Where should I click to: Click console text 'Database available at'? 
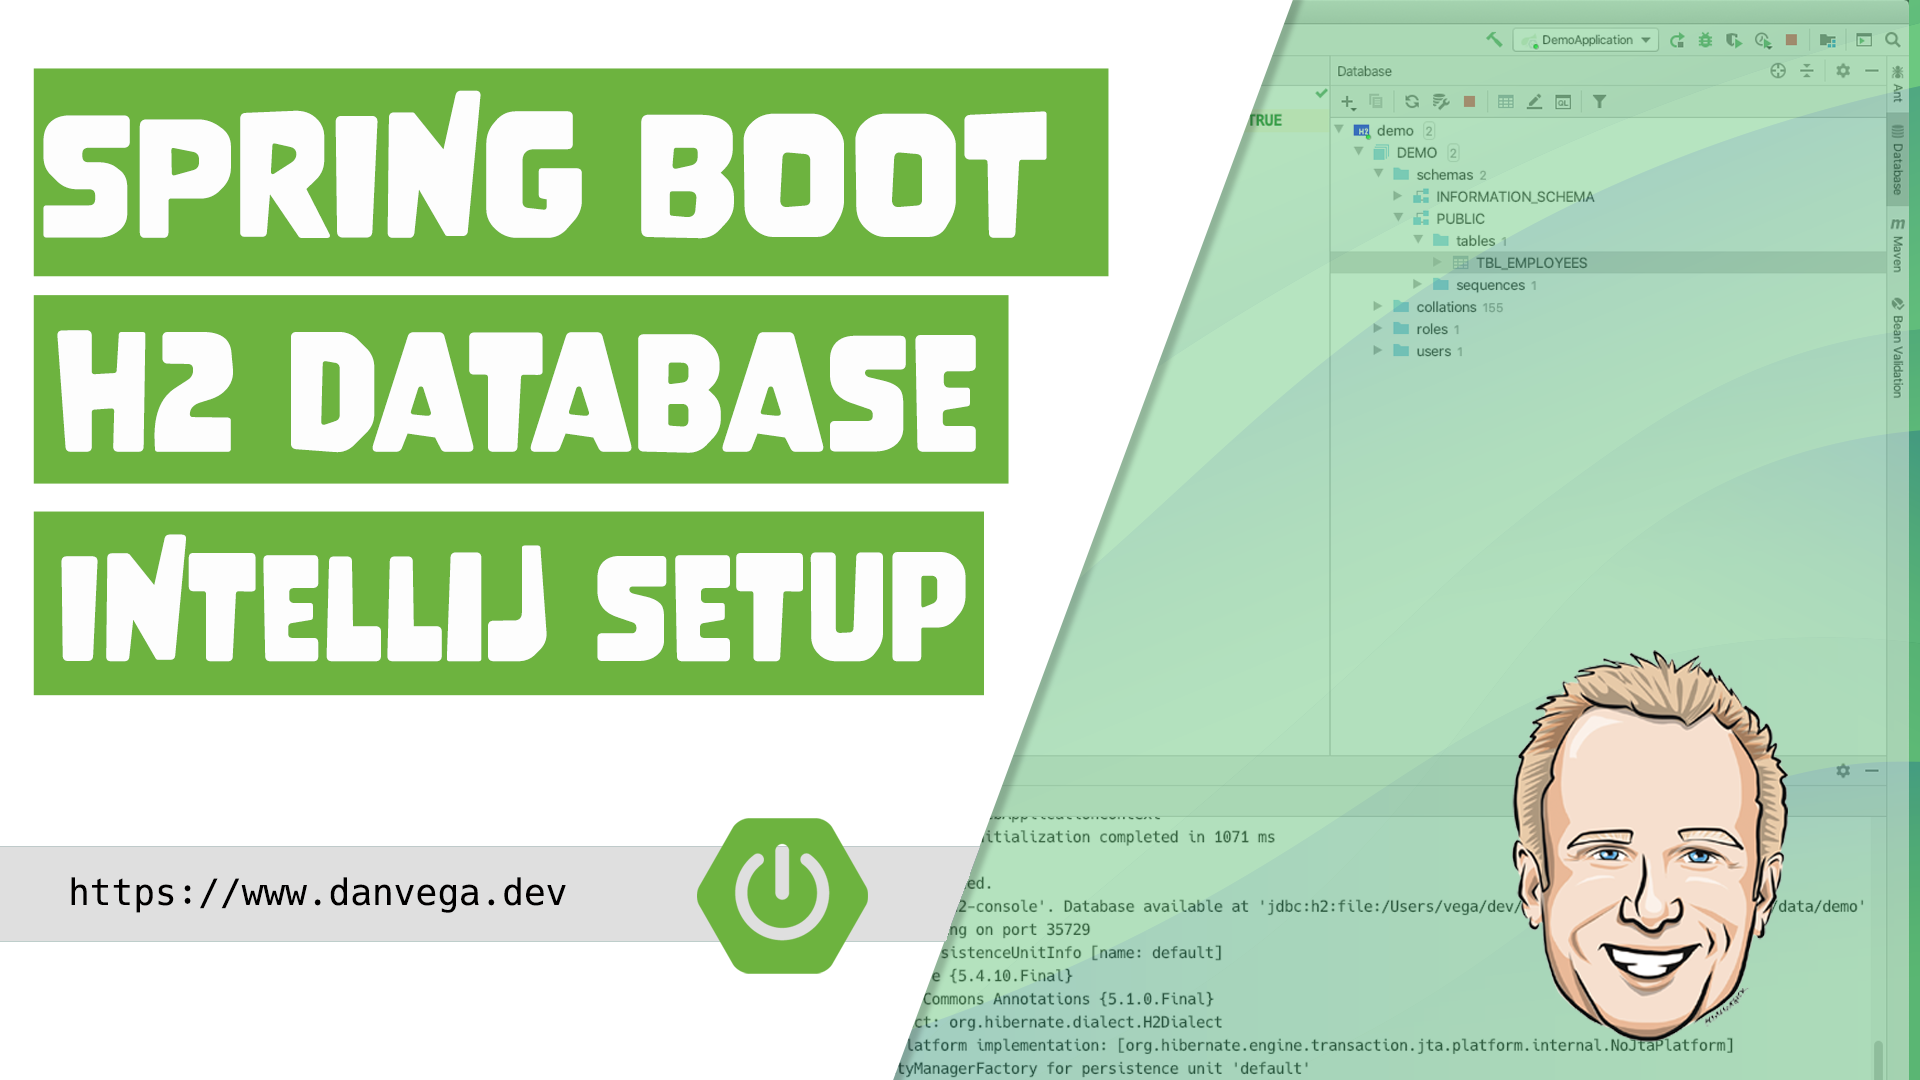pos(1153,906)
